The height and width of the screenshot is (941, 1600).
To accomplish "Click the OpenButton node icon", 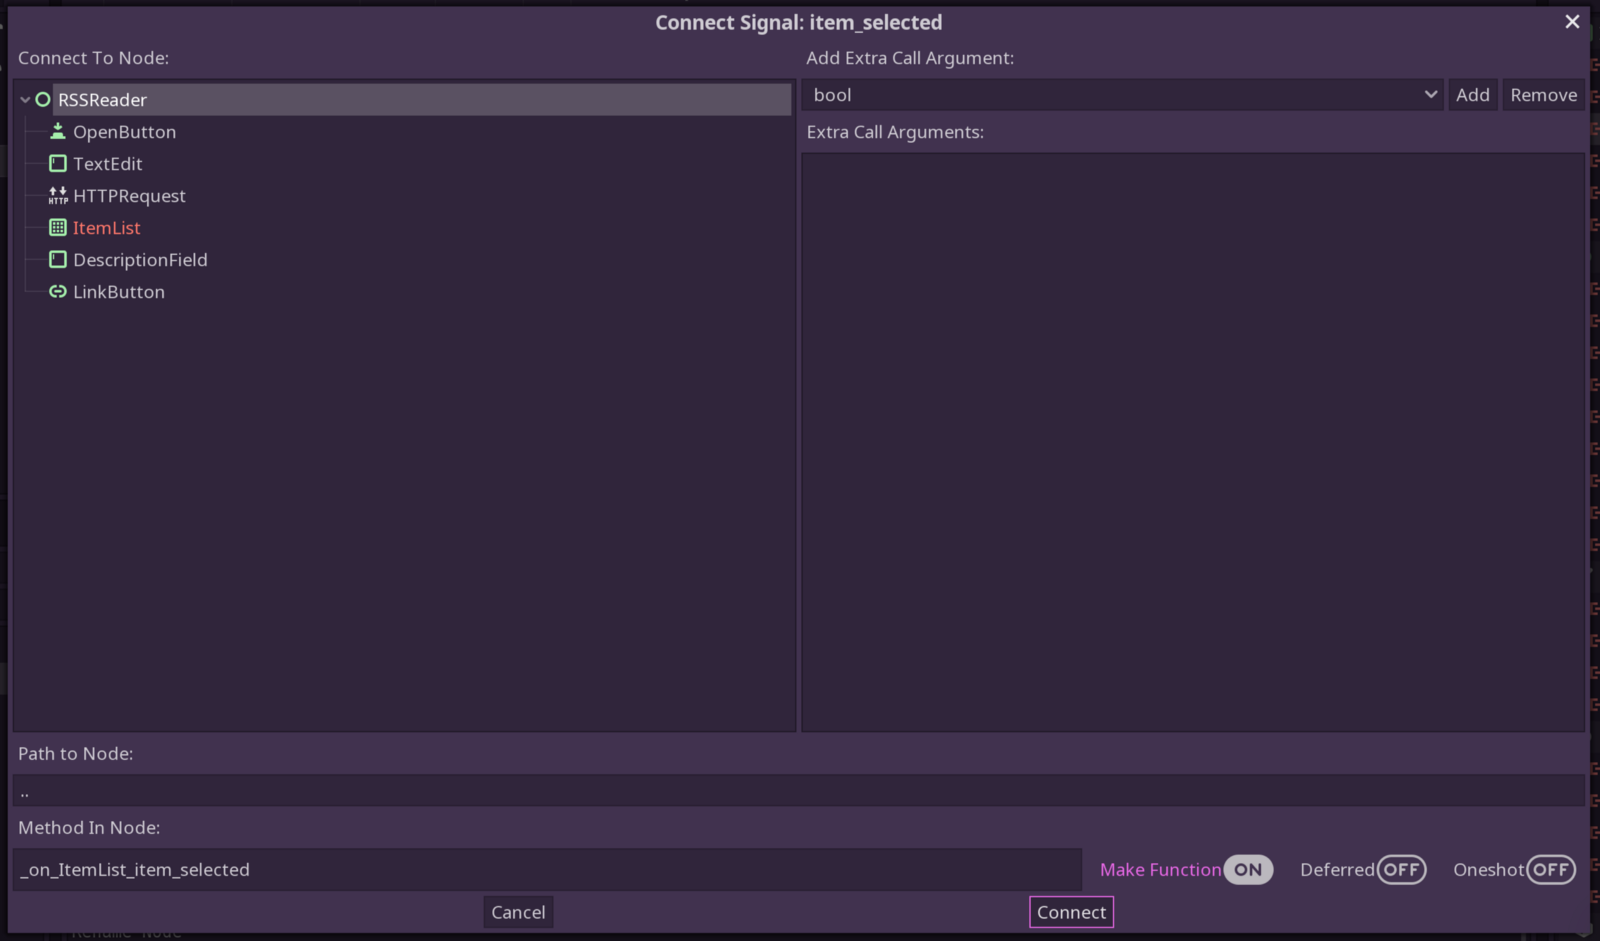I will pyautogui.click(x=58, y=132).
